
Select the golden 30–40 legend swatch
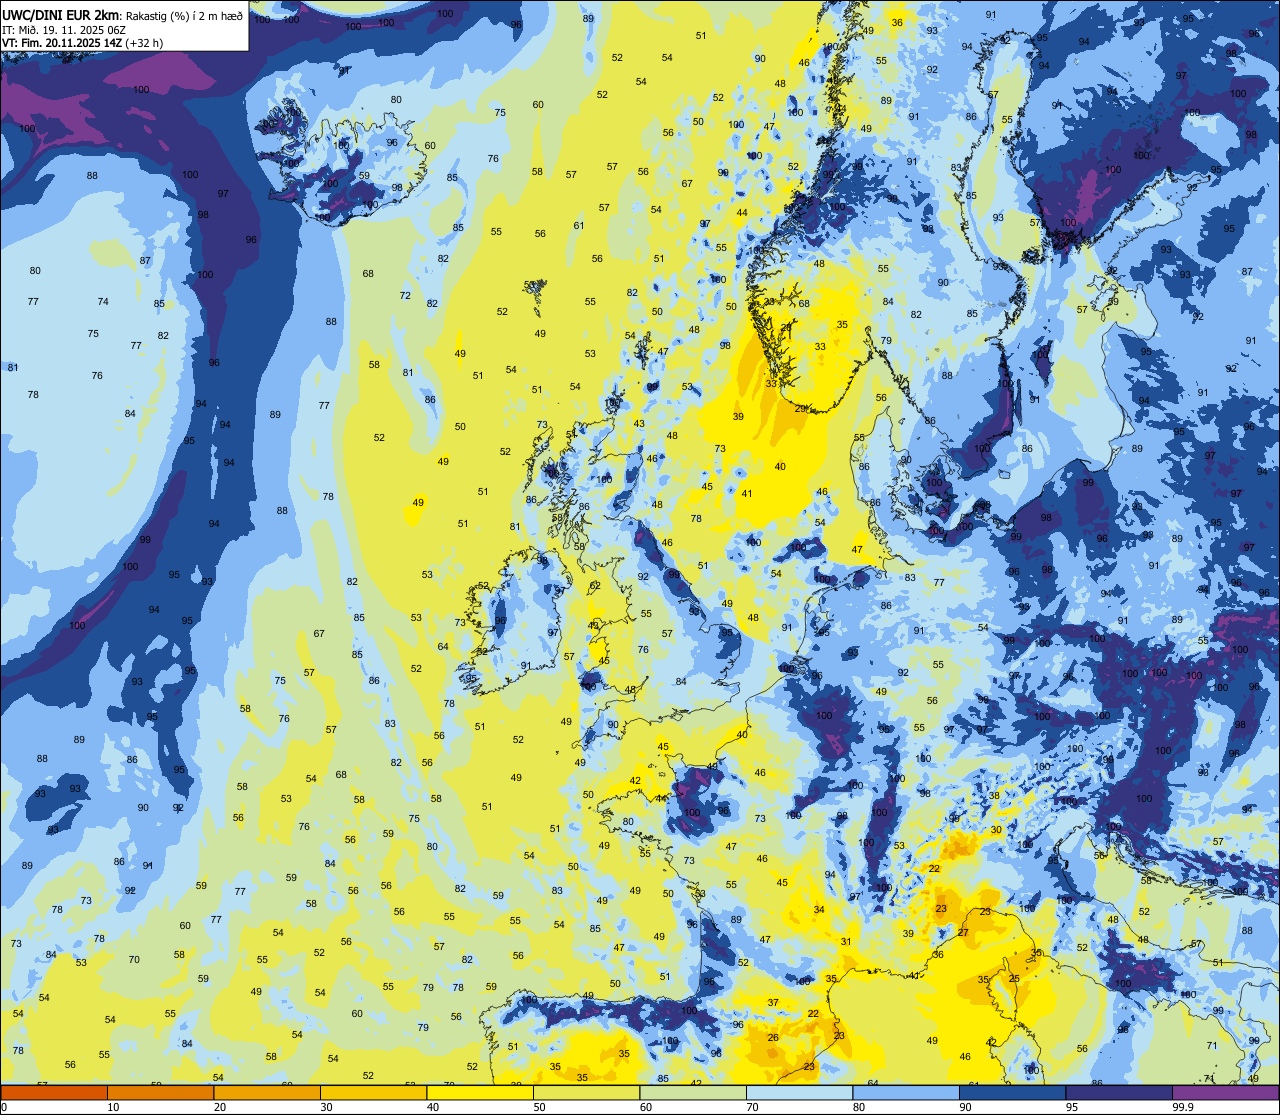pos(373,1092)
